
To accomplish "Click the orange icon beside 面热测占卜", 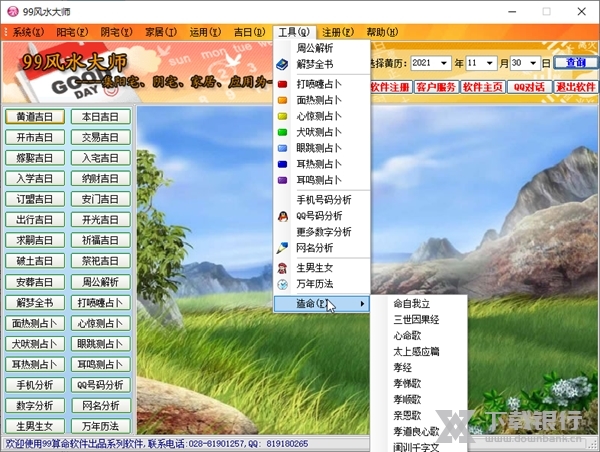I will click(282, 100).
